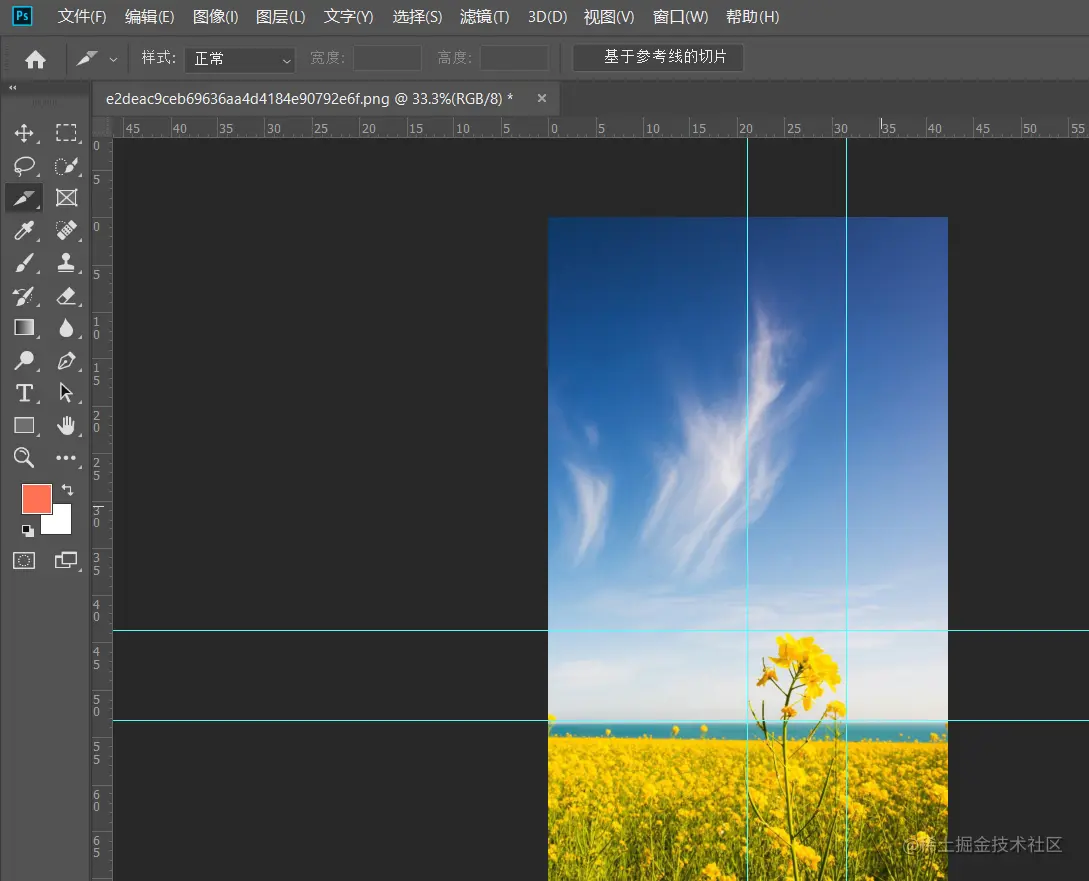Click the Home icon in options bar
Image resolution: width=1089 pixels, height=881 pixels.
pyautogui.click(x=35, y=60)
